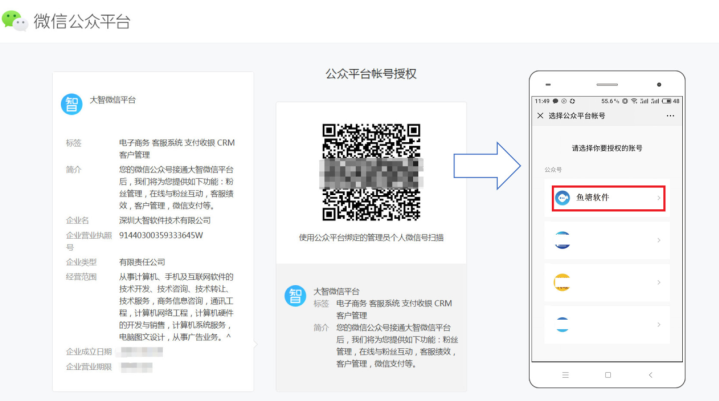Click the 公众平台帐号授权 heading

click(371, 74)
